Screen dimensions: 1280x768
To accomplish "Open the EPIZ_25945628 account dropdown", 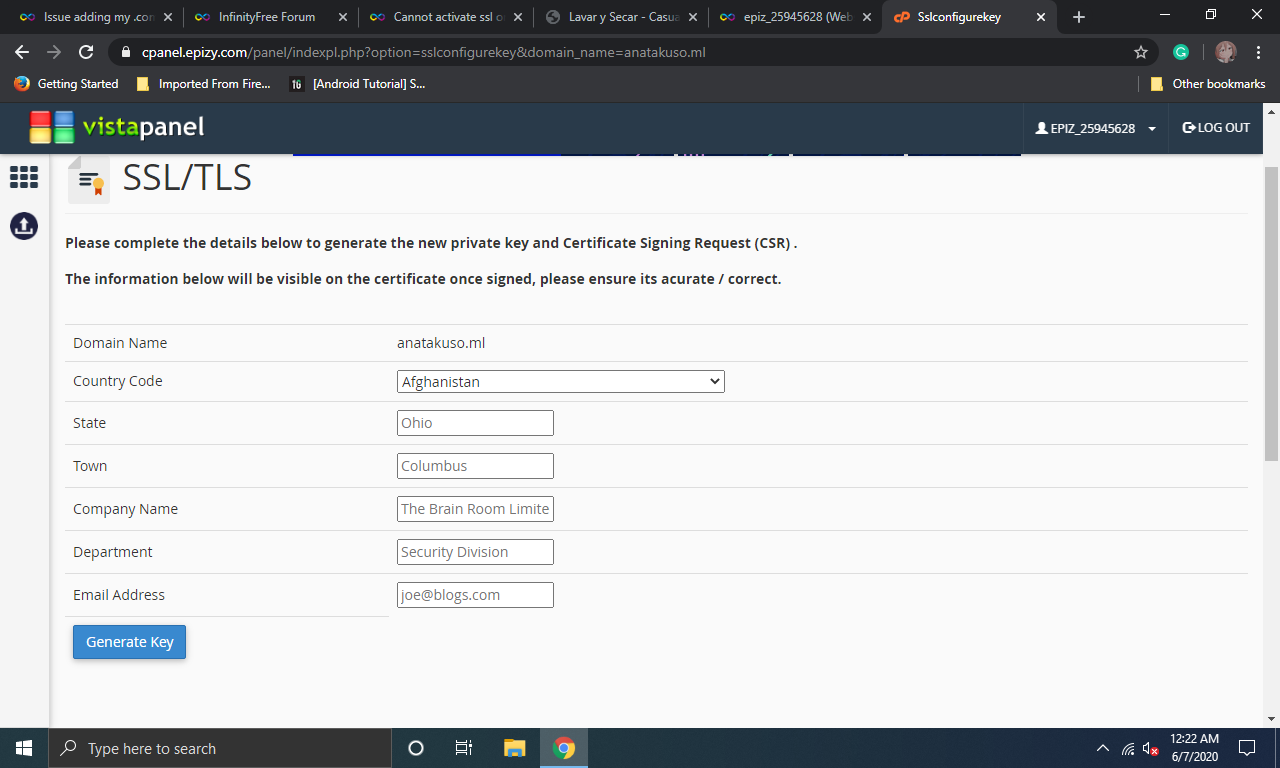I will coord(1096,128).
